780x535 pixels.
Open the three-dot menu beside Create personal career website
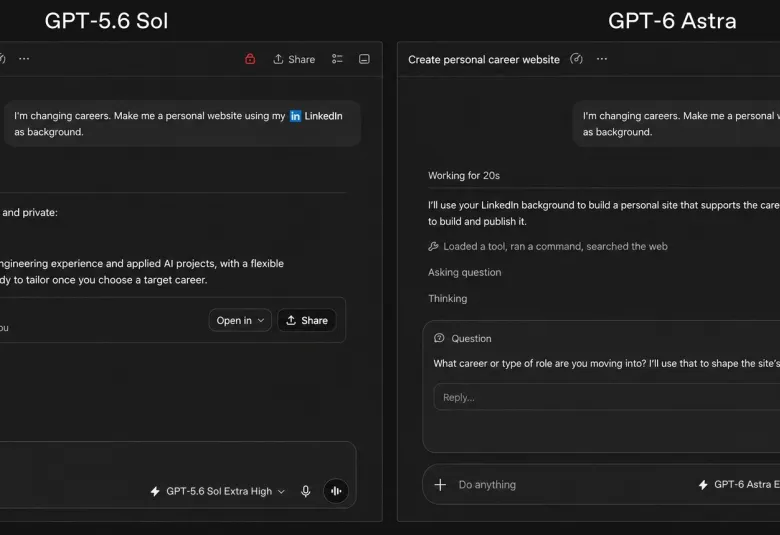602,59
